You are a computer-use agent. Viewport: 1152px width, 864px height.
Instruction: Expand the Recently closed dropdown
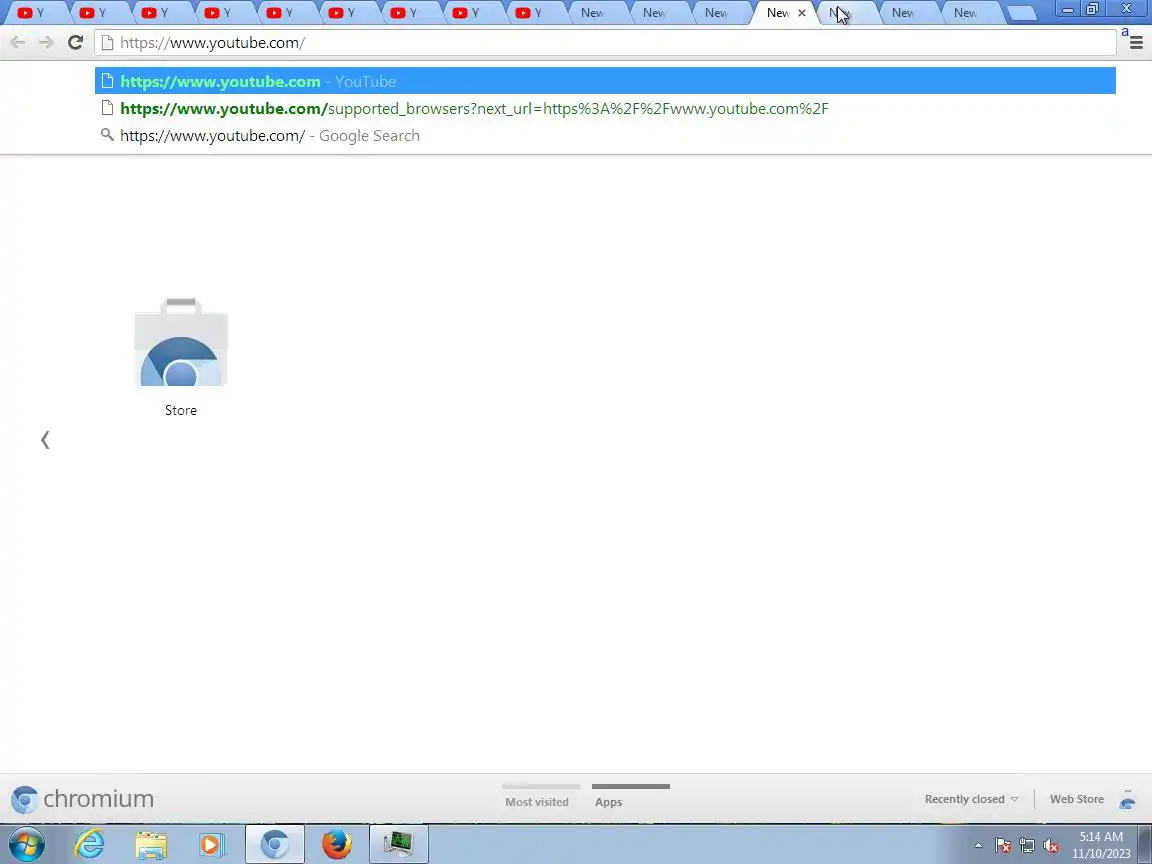click(x=971, y=799)
